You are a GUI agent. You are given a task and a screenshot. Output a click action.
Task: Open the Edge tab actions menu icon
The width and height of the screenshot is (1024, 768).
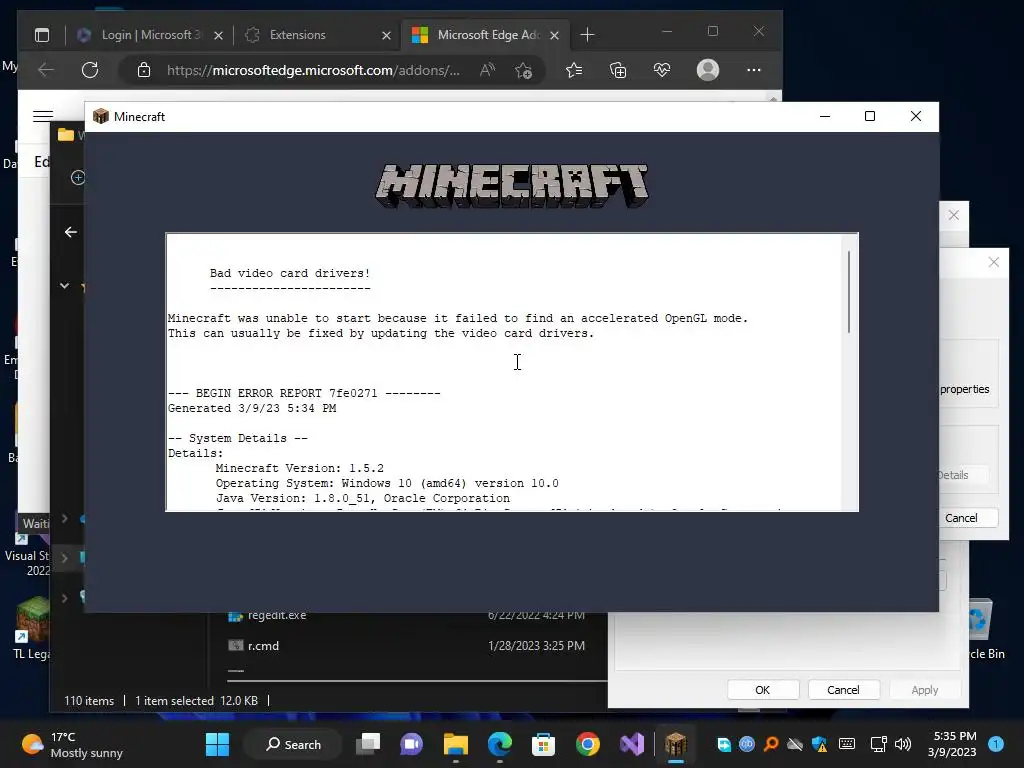point(42,35)
